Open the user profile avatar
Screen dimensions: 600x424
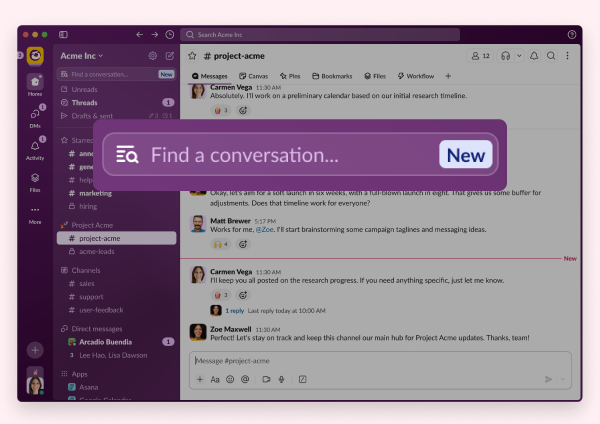coord(35,385)
